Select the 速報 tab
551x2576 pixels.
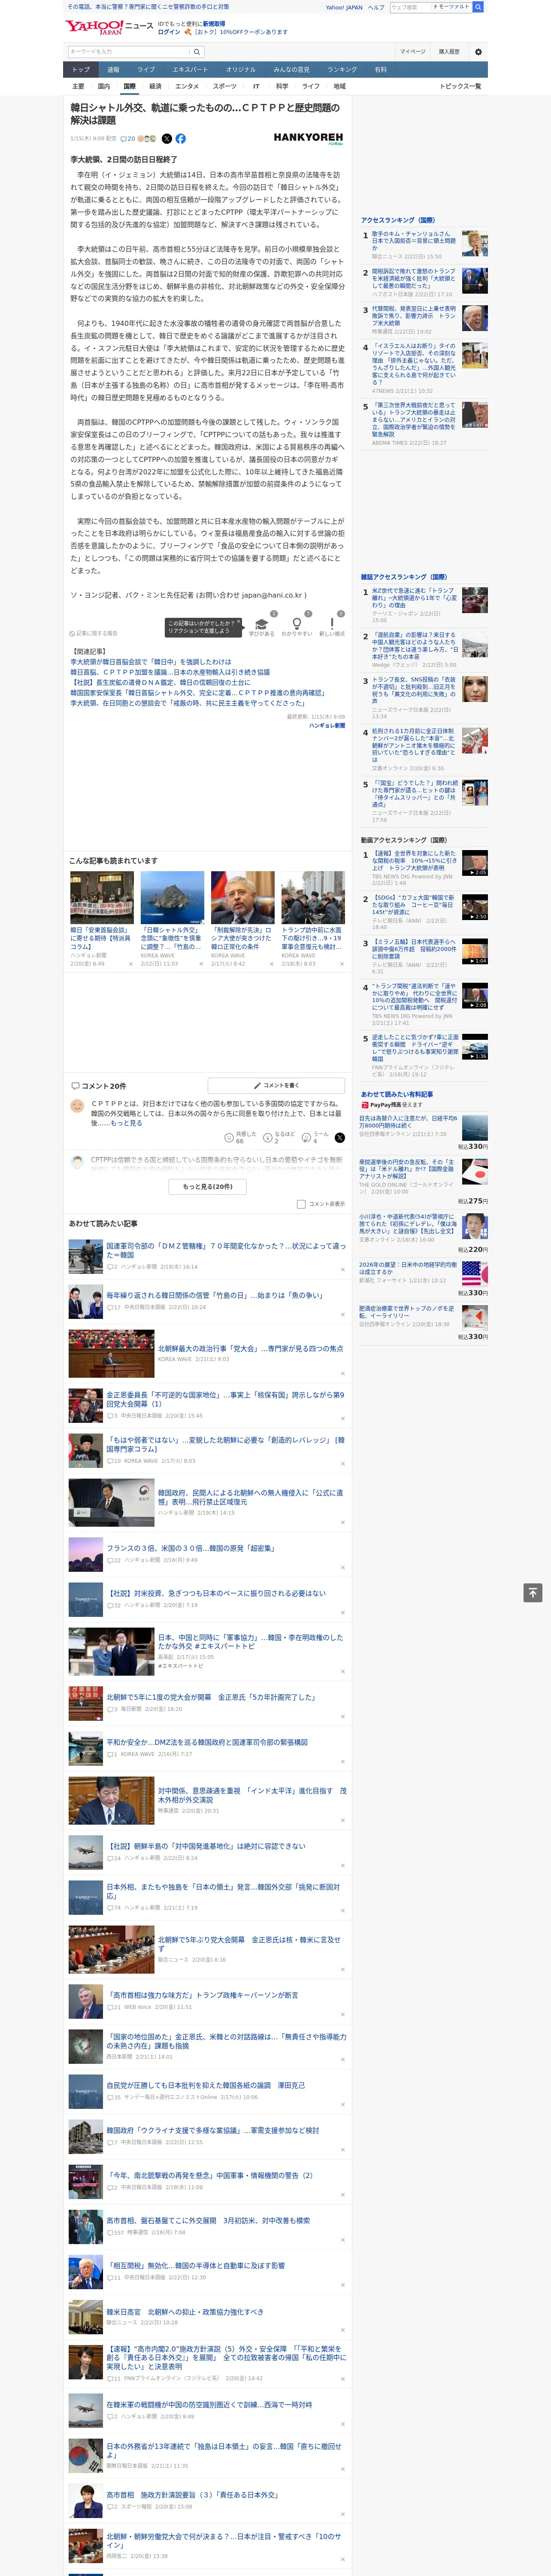(113, 69)
